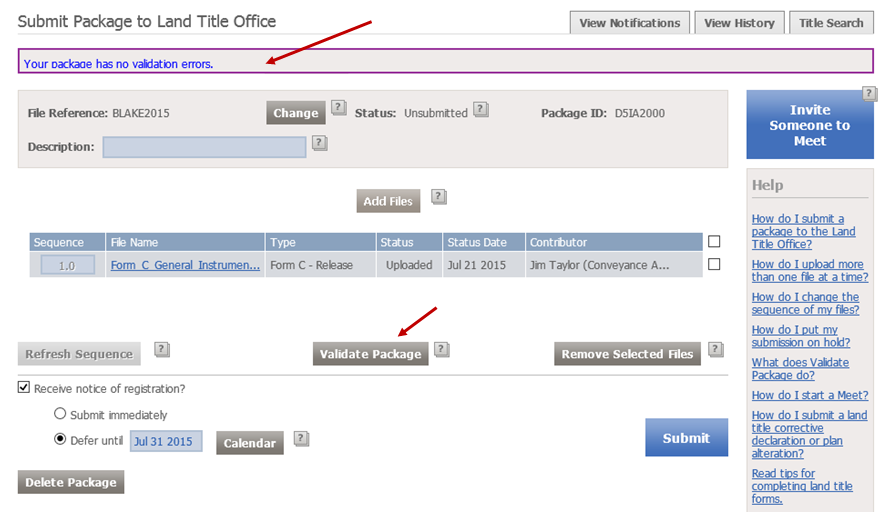Open View History tab
Image resolution: width=887 pixels, height=512 pixels.
coord(739,23)
